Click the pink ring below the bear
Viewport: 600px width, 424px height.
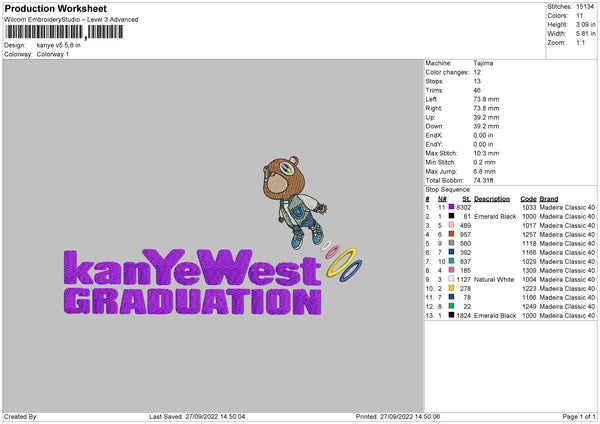(332, 252)
